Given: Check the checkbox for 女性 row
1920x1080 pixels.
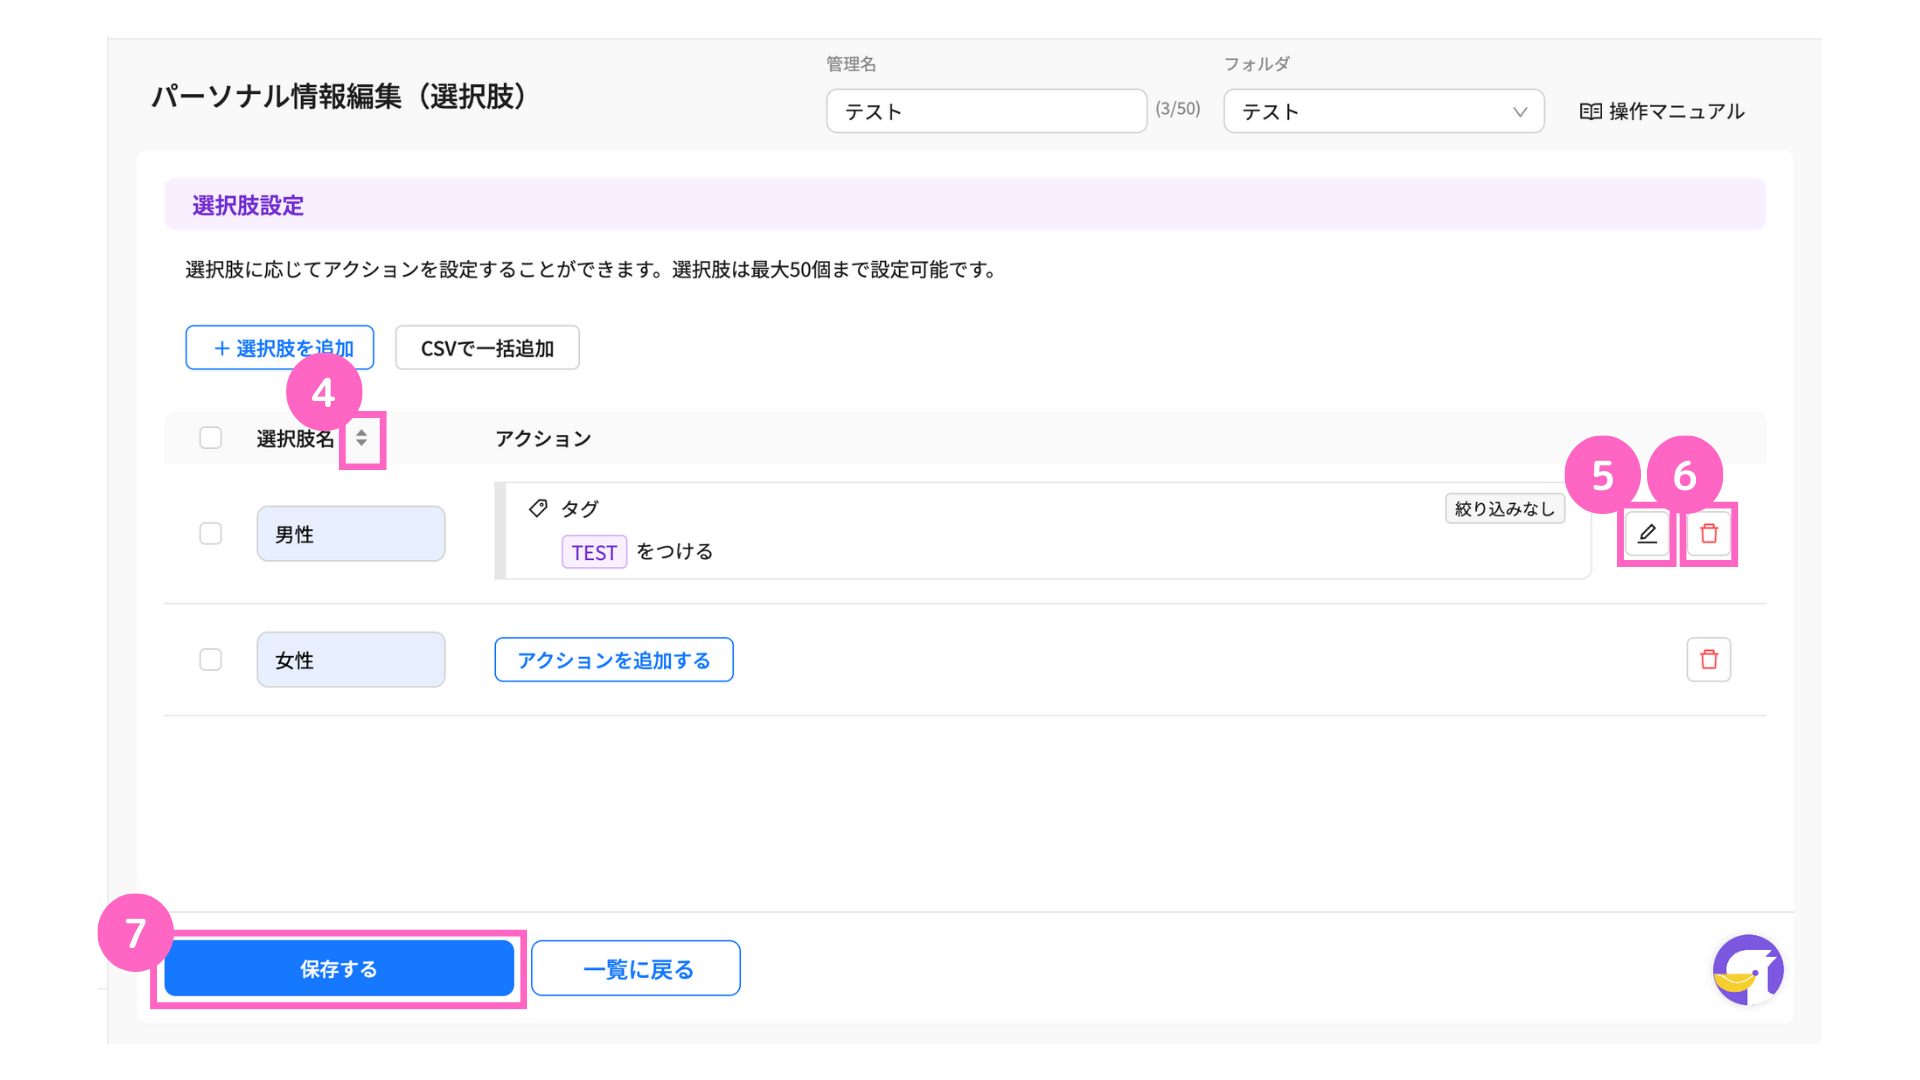Looking at the screenshot, I should [210, 660].
